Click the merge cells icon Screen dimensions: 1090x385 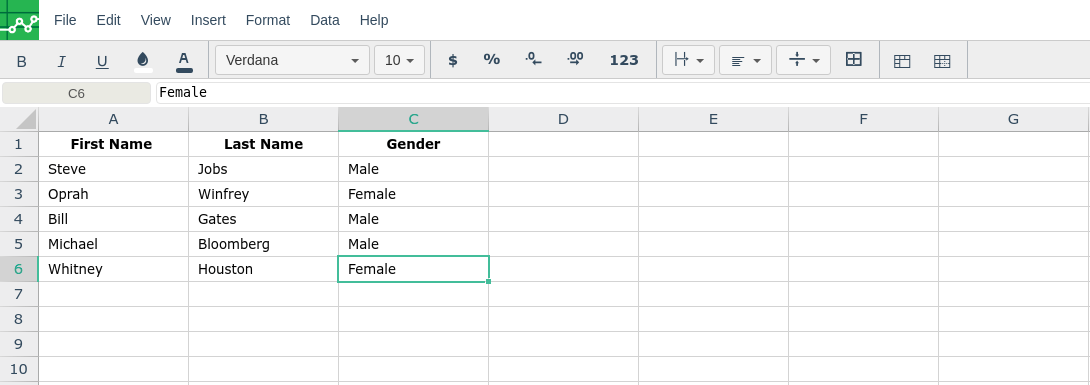point(854,60)
